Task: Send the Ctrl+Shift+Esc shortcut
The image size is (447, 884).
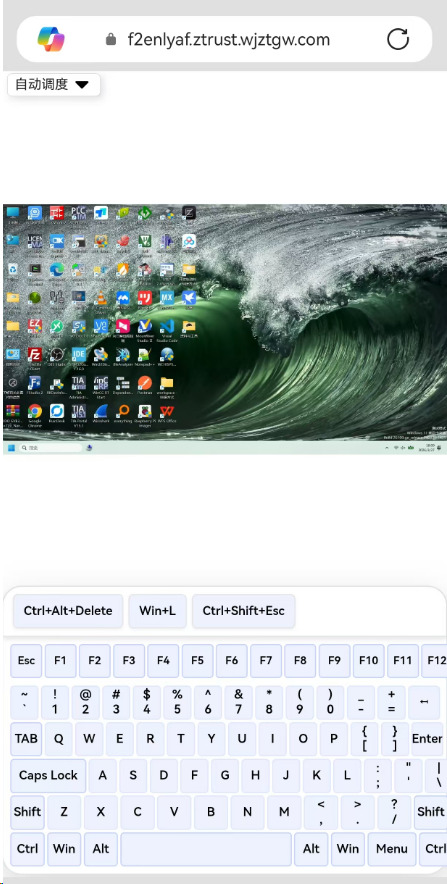Action: [244, 611]
